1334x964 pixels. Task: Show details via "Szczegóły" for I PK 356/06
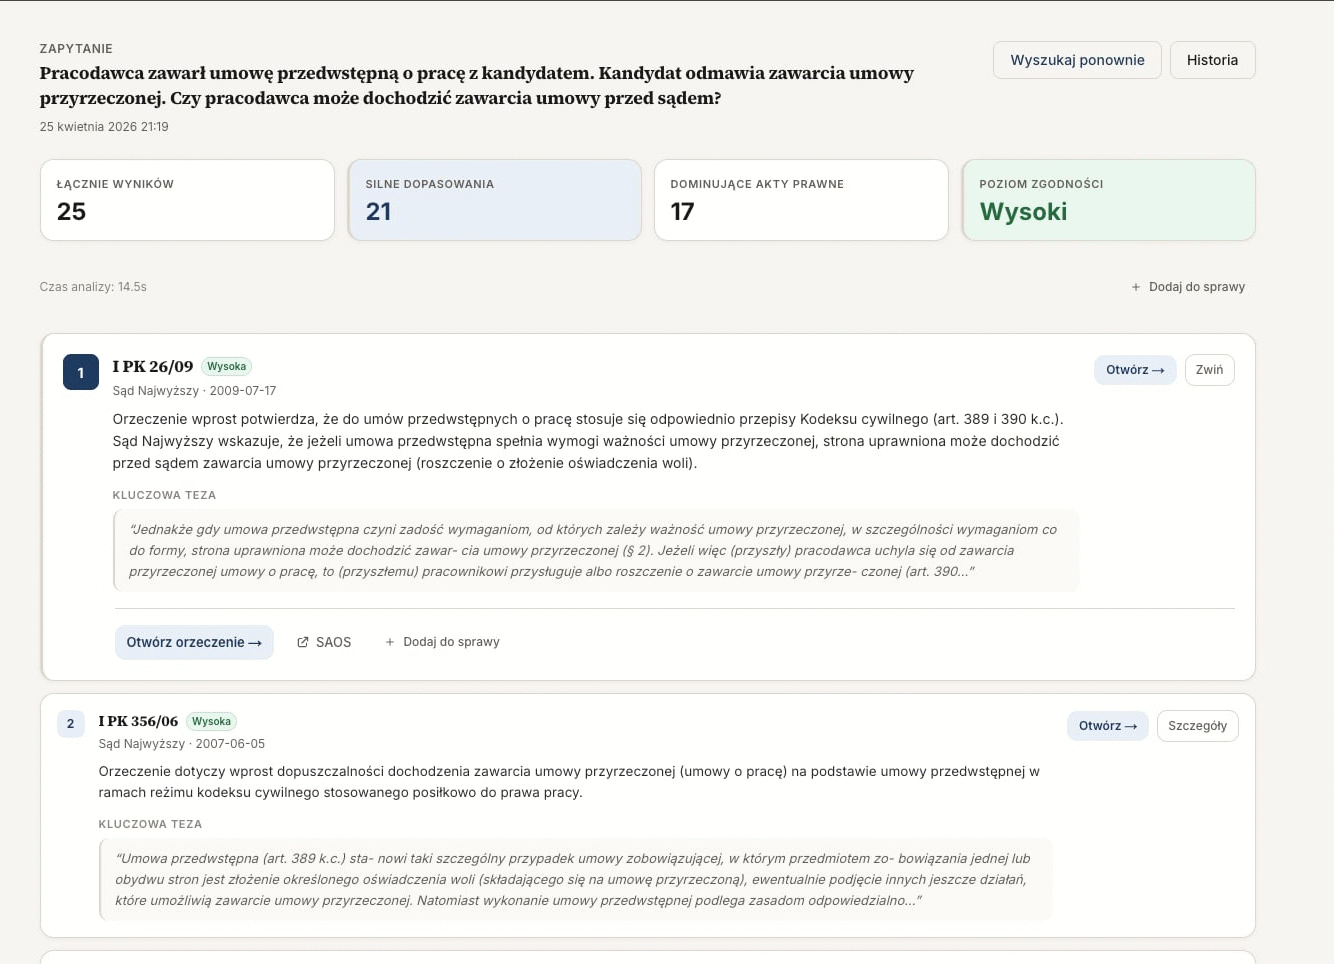[x=1197, y=725]
